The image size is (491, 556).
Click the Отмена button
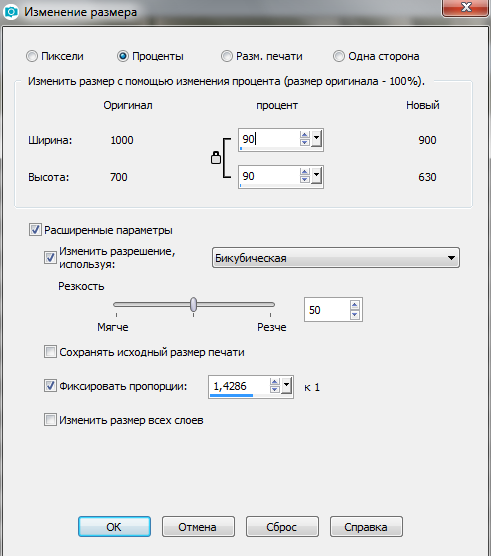point(199,527)
